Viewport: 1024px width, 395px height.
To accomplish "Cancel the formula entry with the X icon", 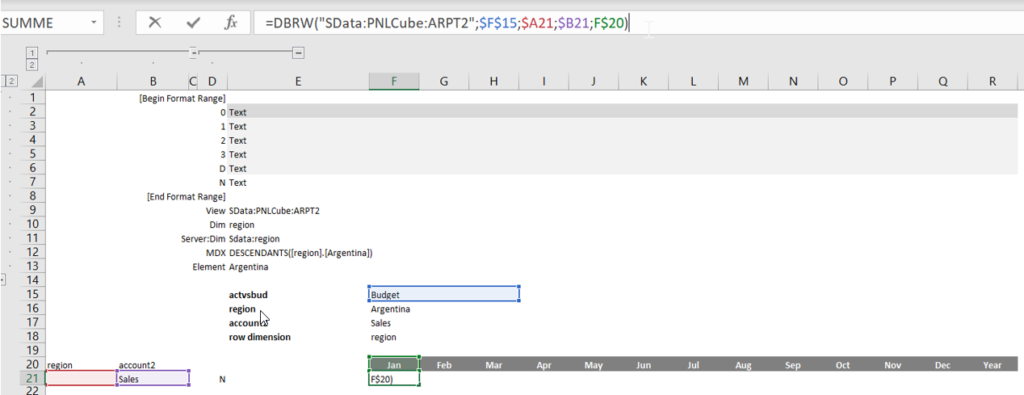I will coord(155,22).
